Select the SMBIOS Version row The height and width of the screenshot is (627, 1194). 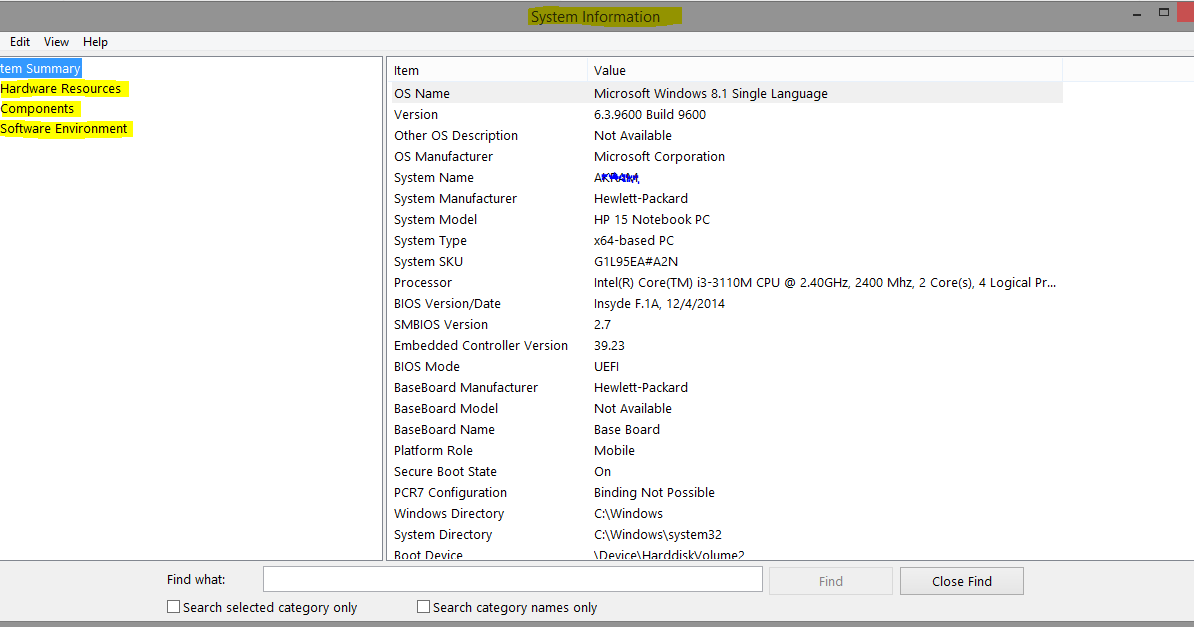(x=725, y=325)
